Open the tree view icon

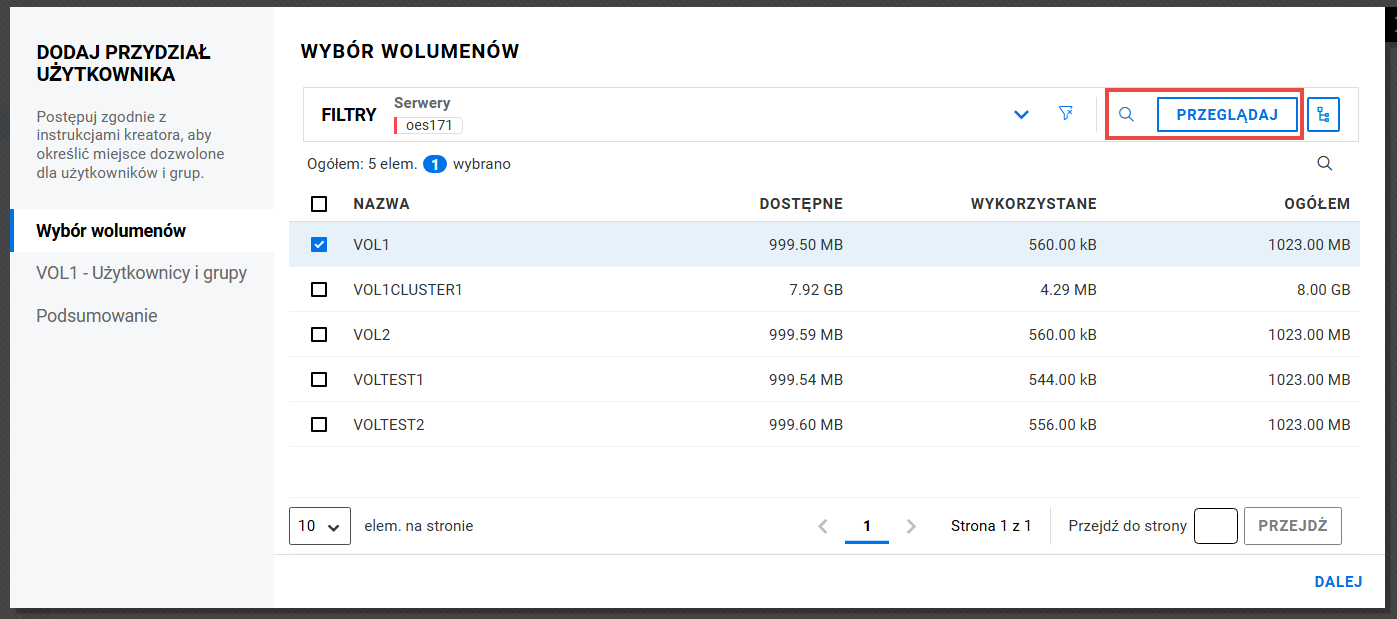coord(1323,115)
